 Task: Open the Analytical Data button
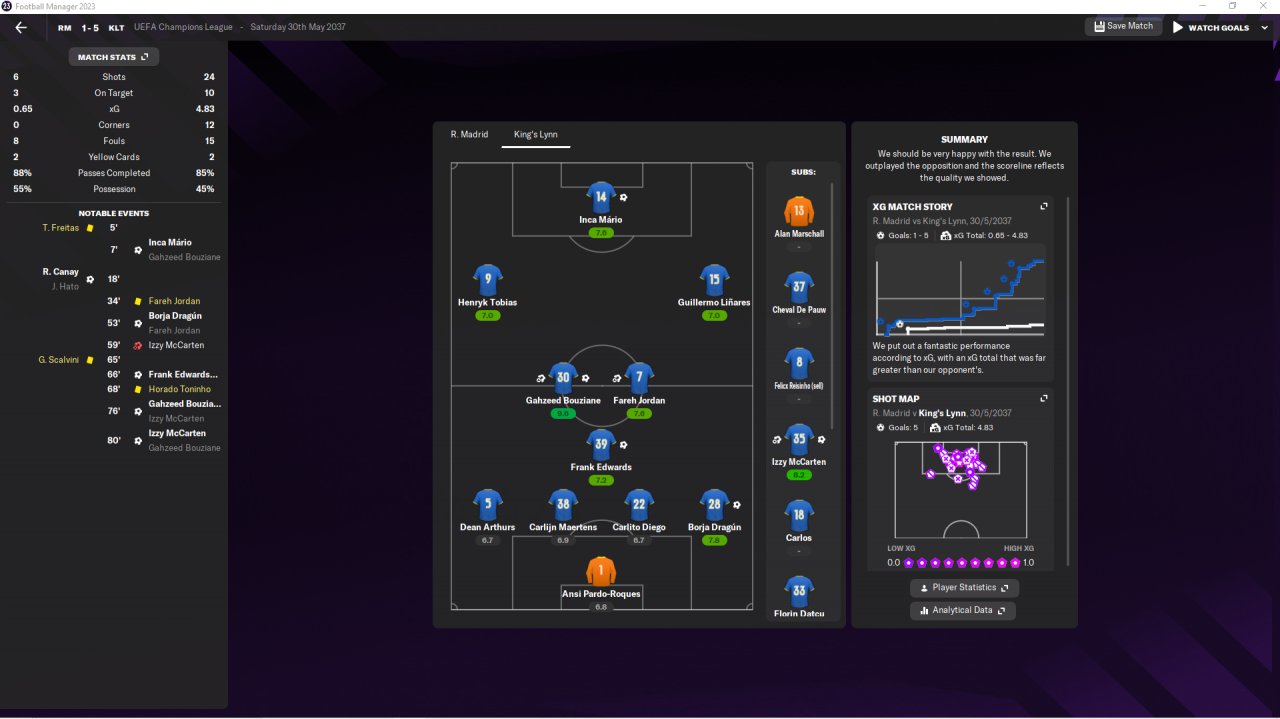[963, 610]
